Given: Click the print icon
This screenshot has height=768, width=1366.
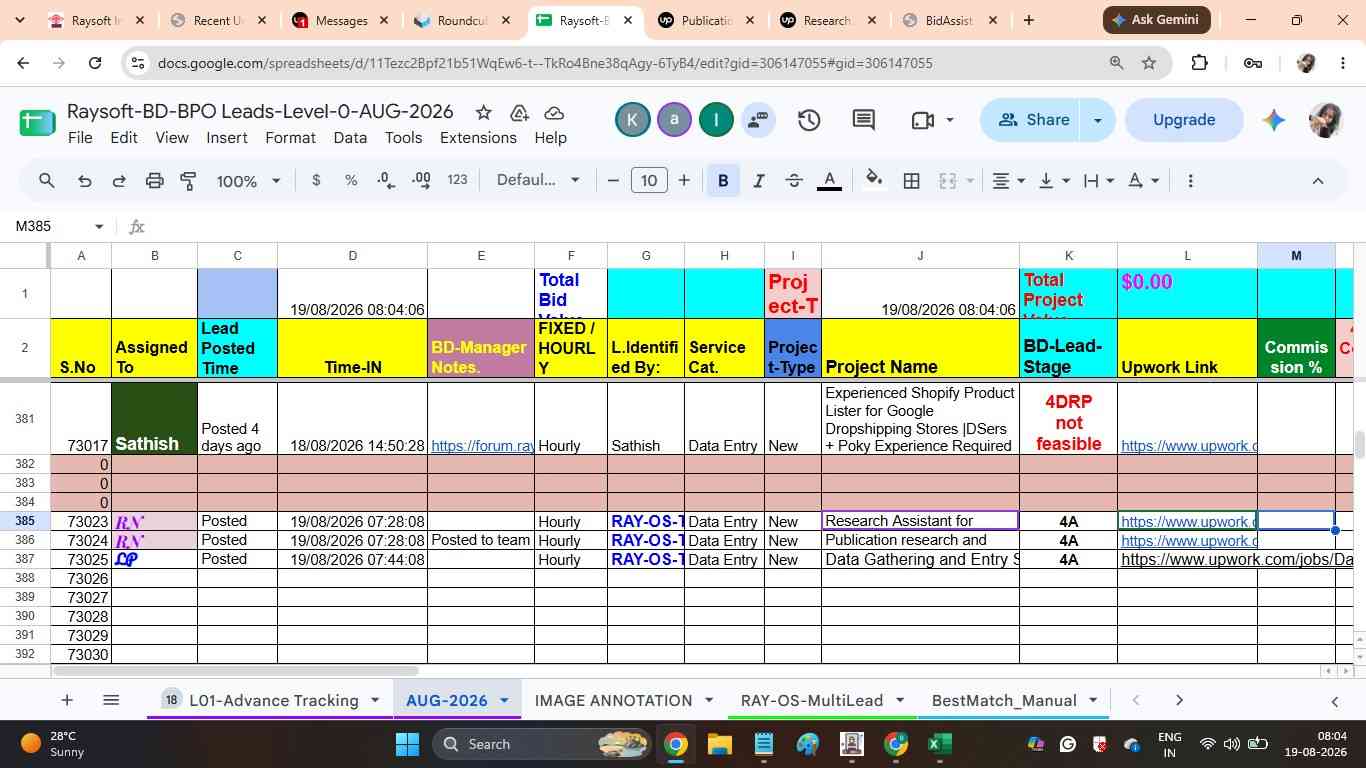Looking at the screenshot, I should (154, 181).
